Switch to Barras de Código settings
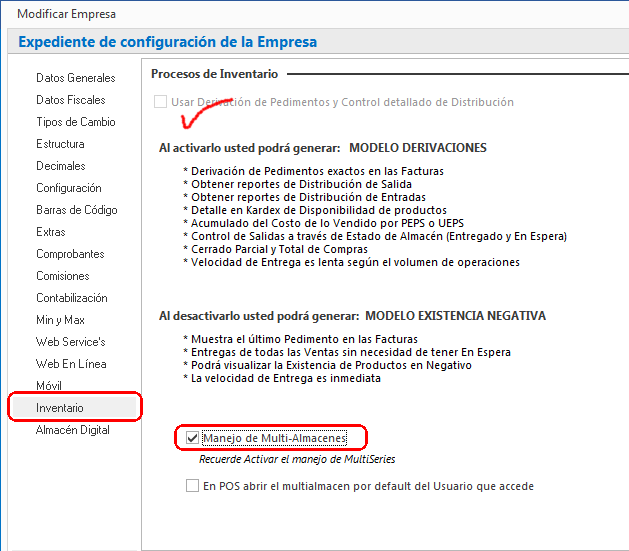Screen dimensions: 629x551 click(76, 210)
